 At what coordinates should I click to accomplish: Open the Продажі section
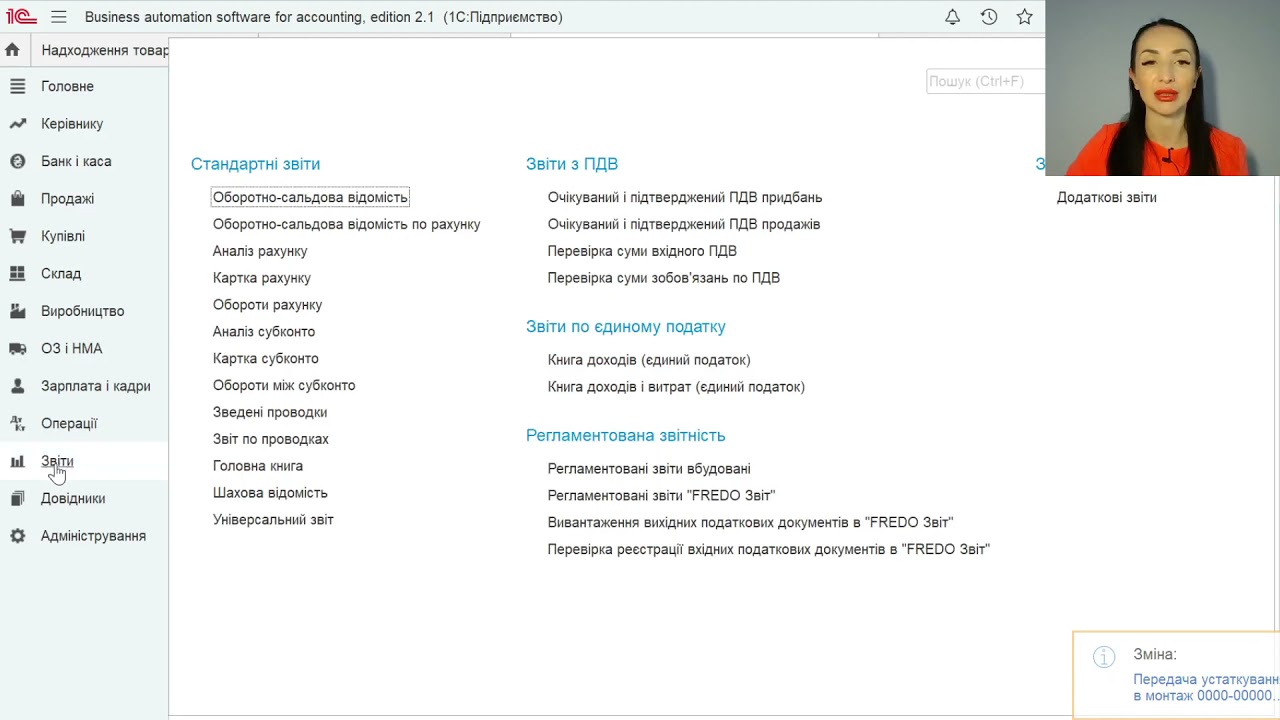(67, 199)
